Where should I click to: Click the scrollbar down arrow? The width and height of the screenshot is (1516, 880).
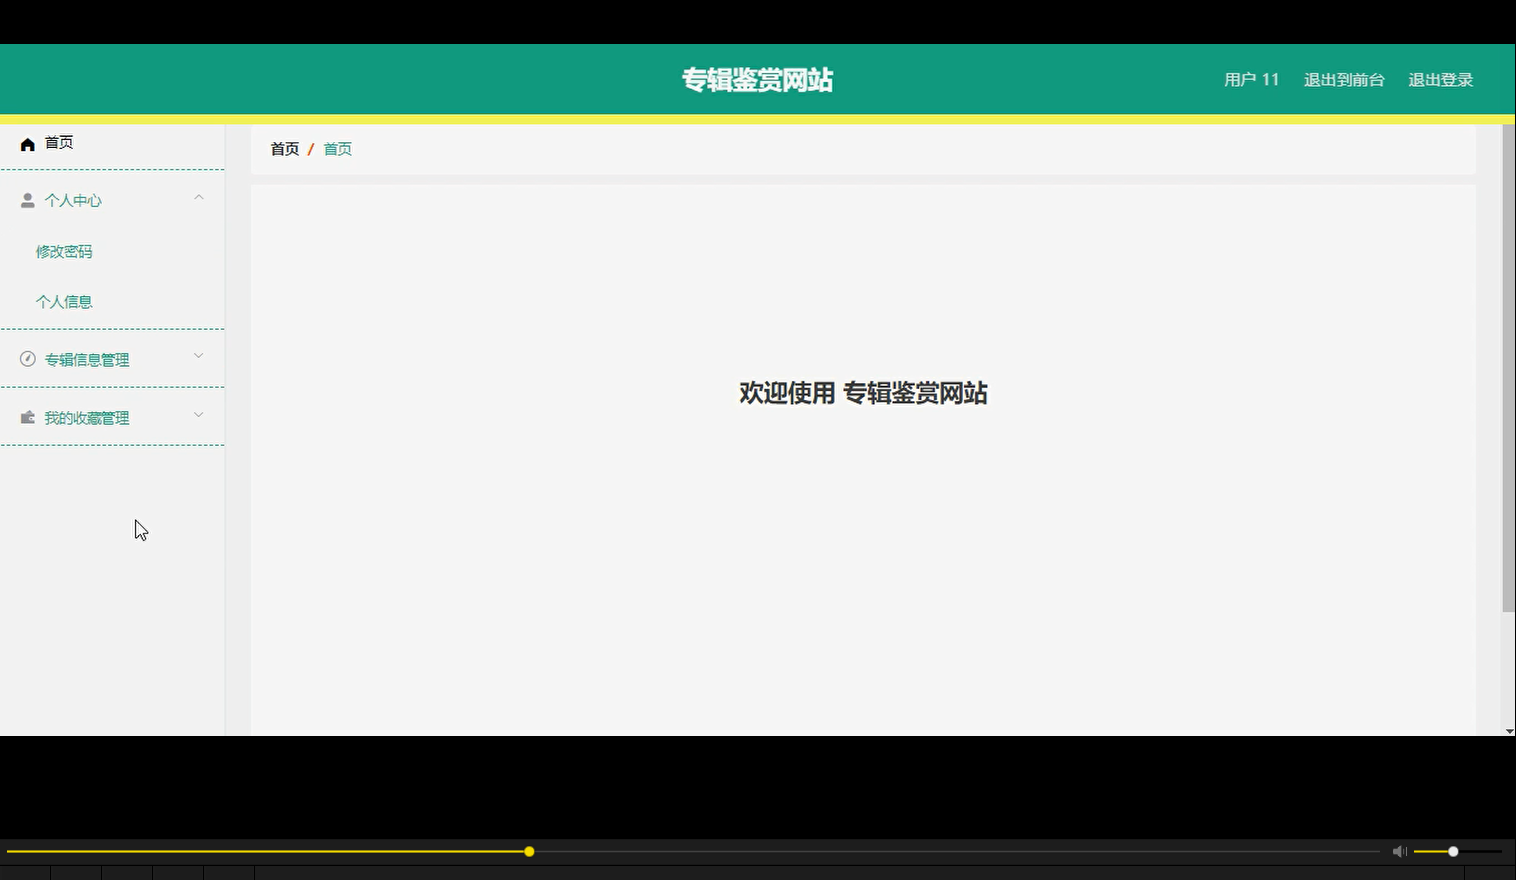(x=1508, y=730)
